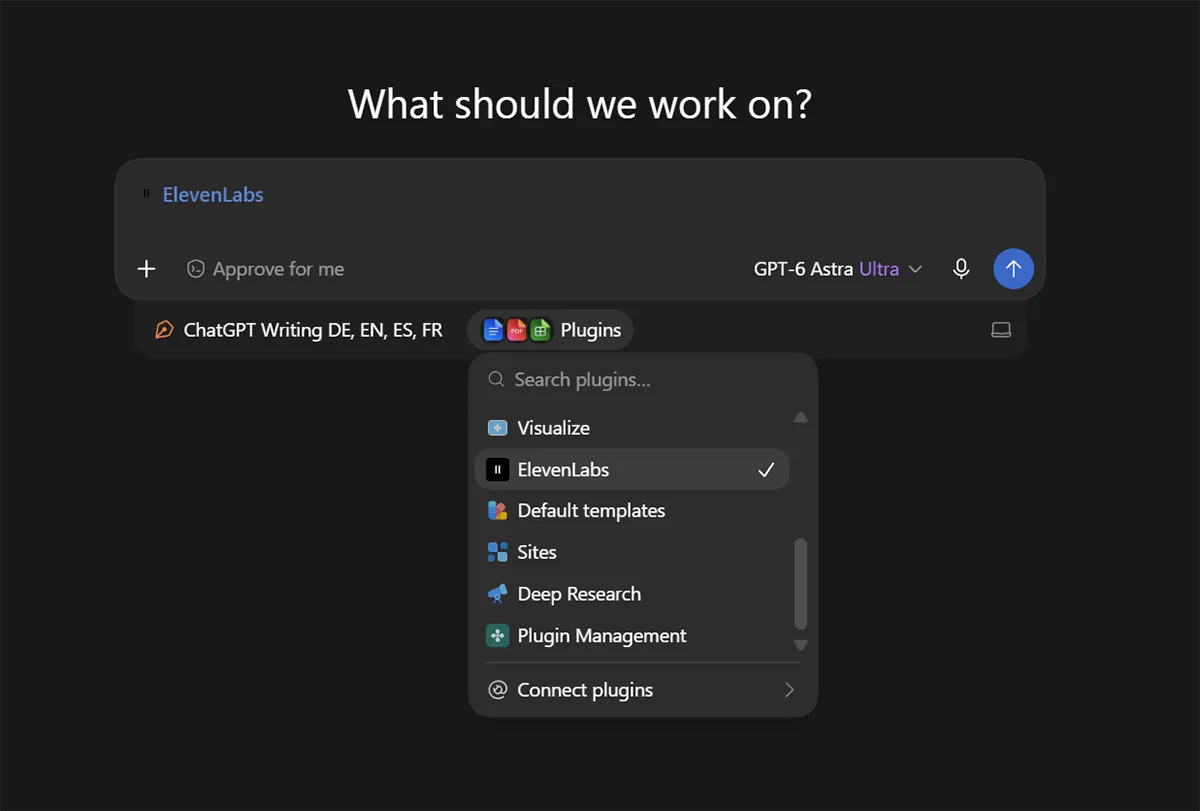Viewport: 1200px width, 811px height.
Task: Send message with blue arrow button
Action: point(1013,269)
